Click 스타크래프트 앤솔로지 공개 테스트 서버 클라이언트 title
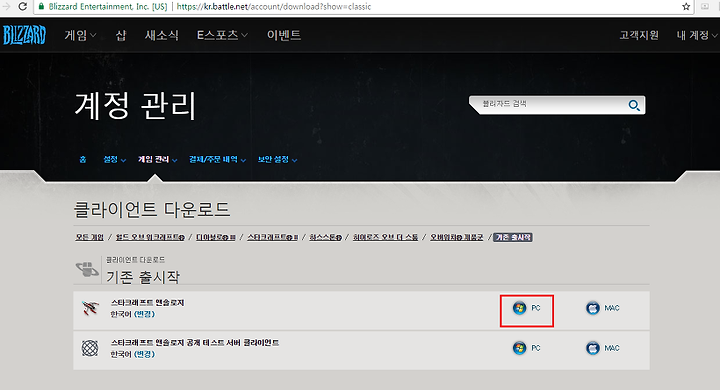Image resolution: width=720 pixels, height=390 pixels. [195, 342]
